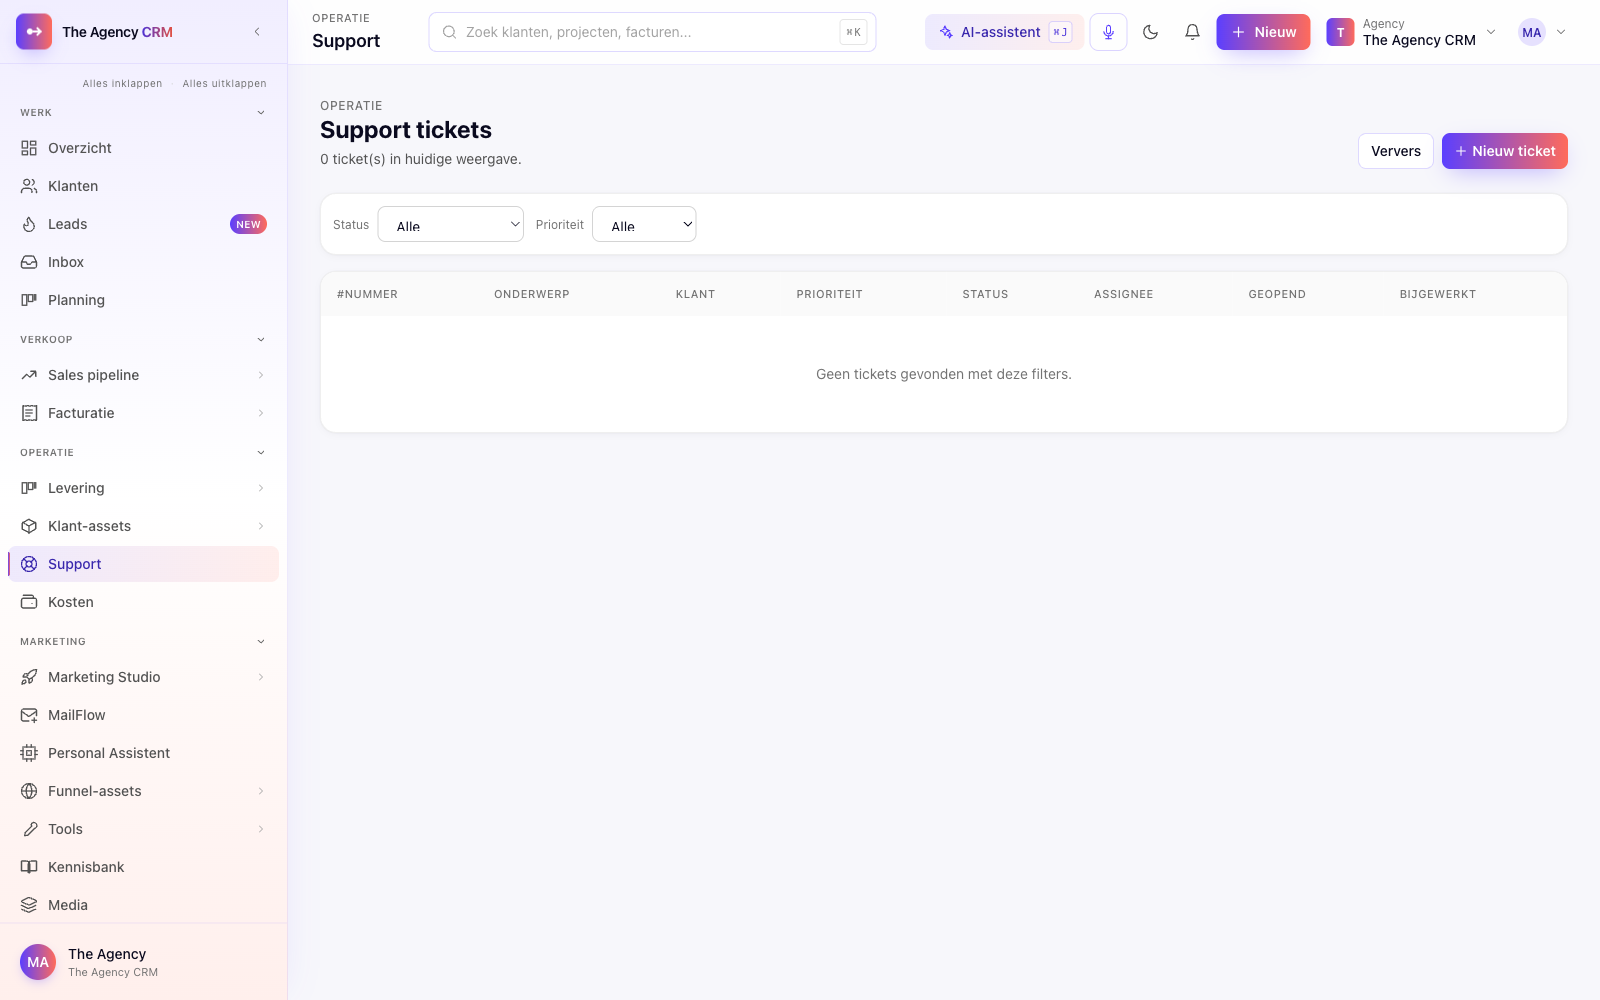The height and width of the screenshot is (1000, 1600).
Task: Click the T workspace badge icon
Action: [x=1340, y=32]
